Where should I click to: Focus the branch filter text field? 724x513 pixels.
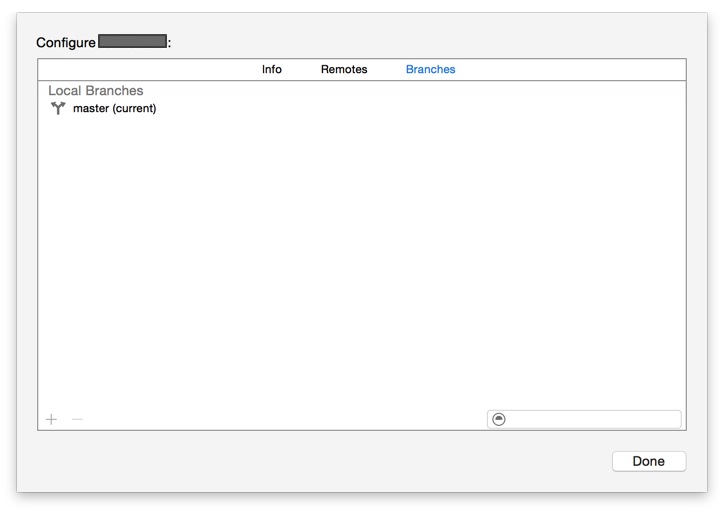pos(592,419)
